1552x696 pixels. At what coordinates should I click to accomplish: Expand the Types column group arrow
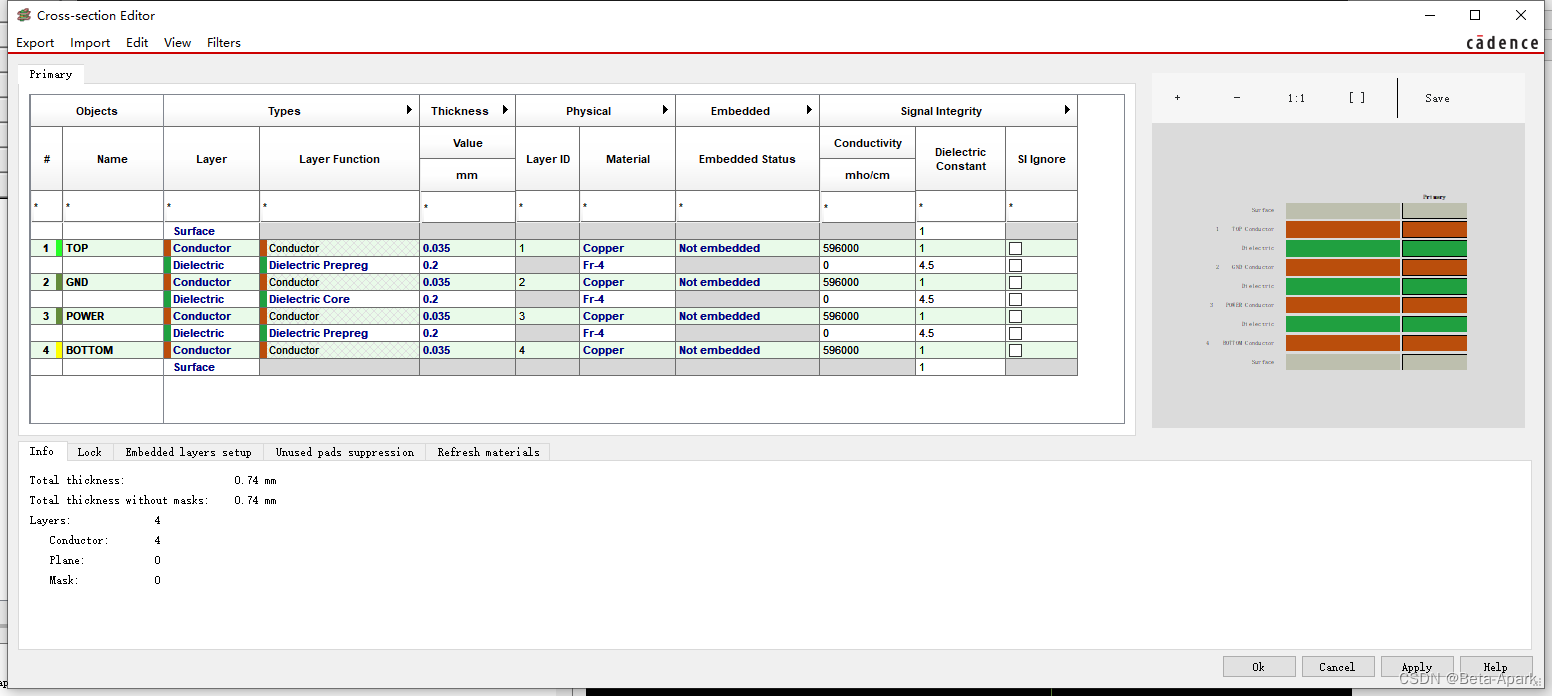pyautogui.click(x=409, y=110)
